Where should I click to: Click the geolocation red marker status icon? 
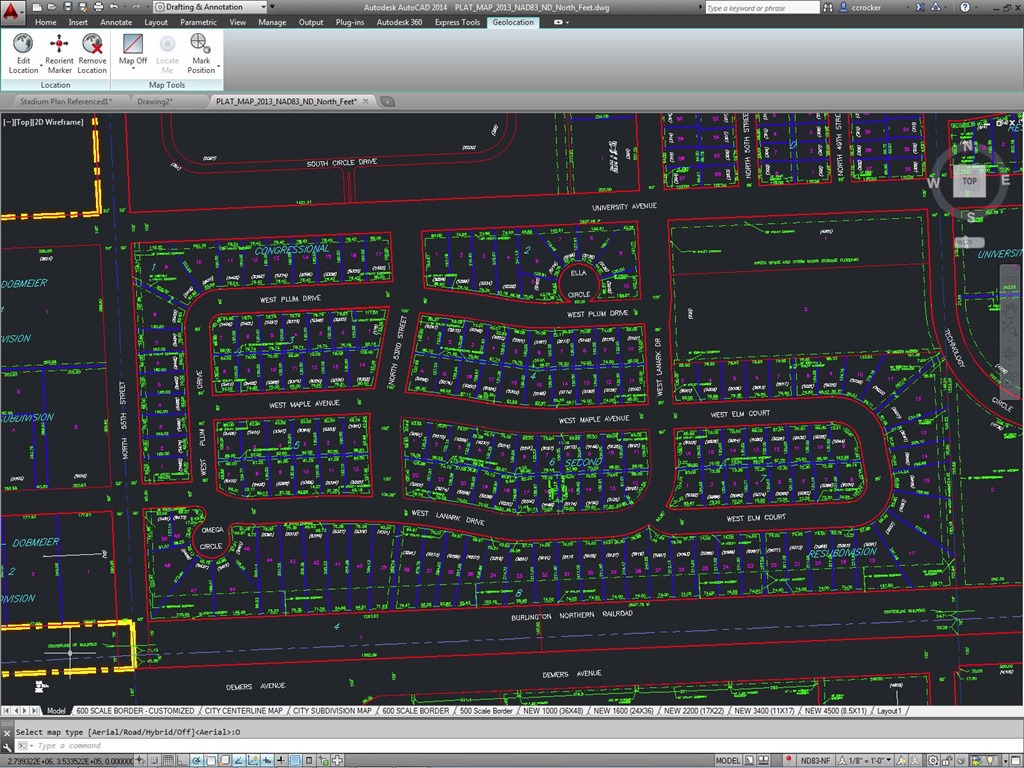pyautogui.click(x=788, y=760)
